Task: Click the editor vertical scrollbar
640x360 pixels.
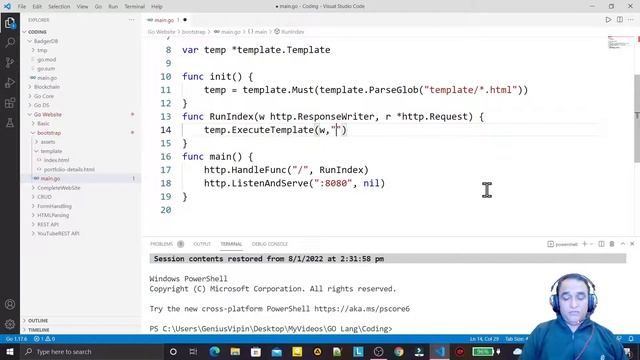Action: [637, 118]
